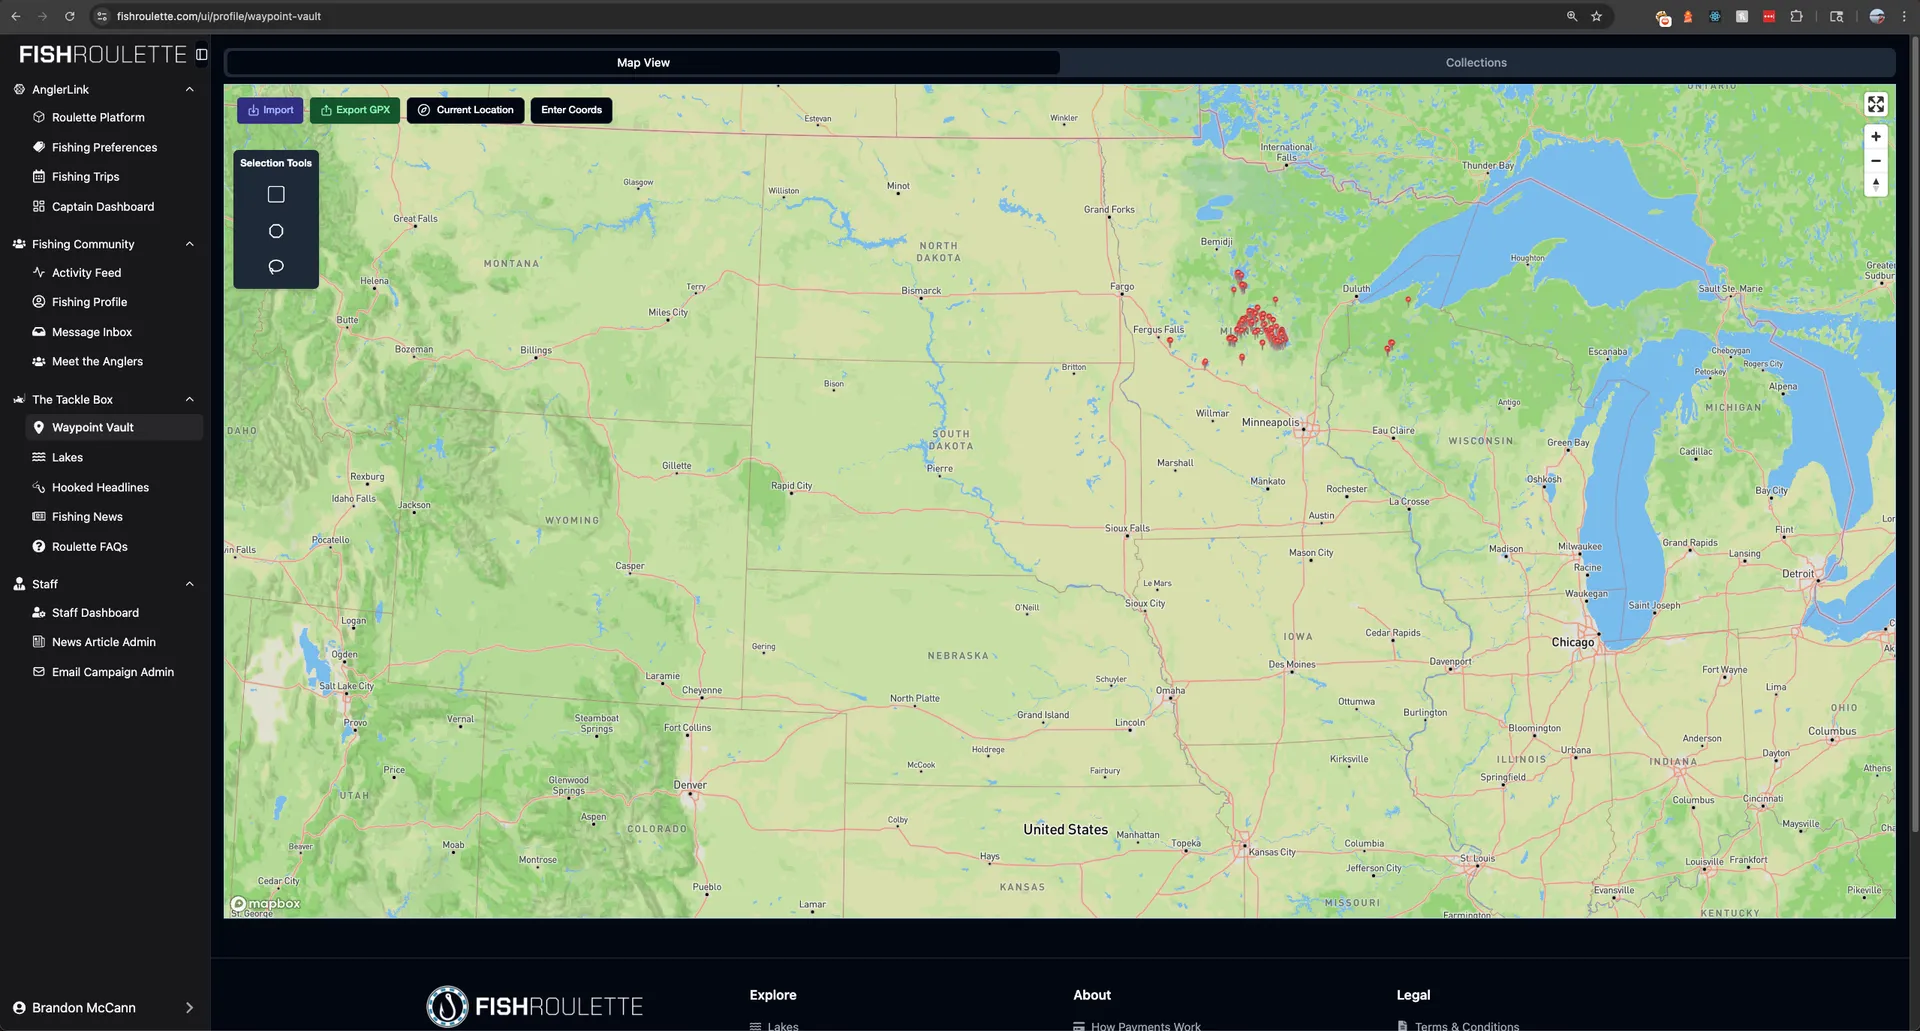Screen dimensions: 1920x1031
Task: Click the Export GPX button
Action: (x=355, y=110)
